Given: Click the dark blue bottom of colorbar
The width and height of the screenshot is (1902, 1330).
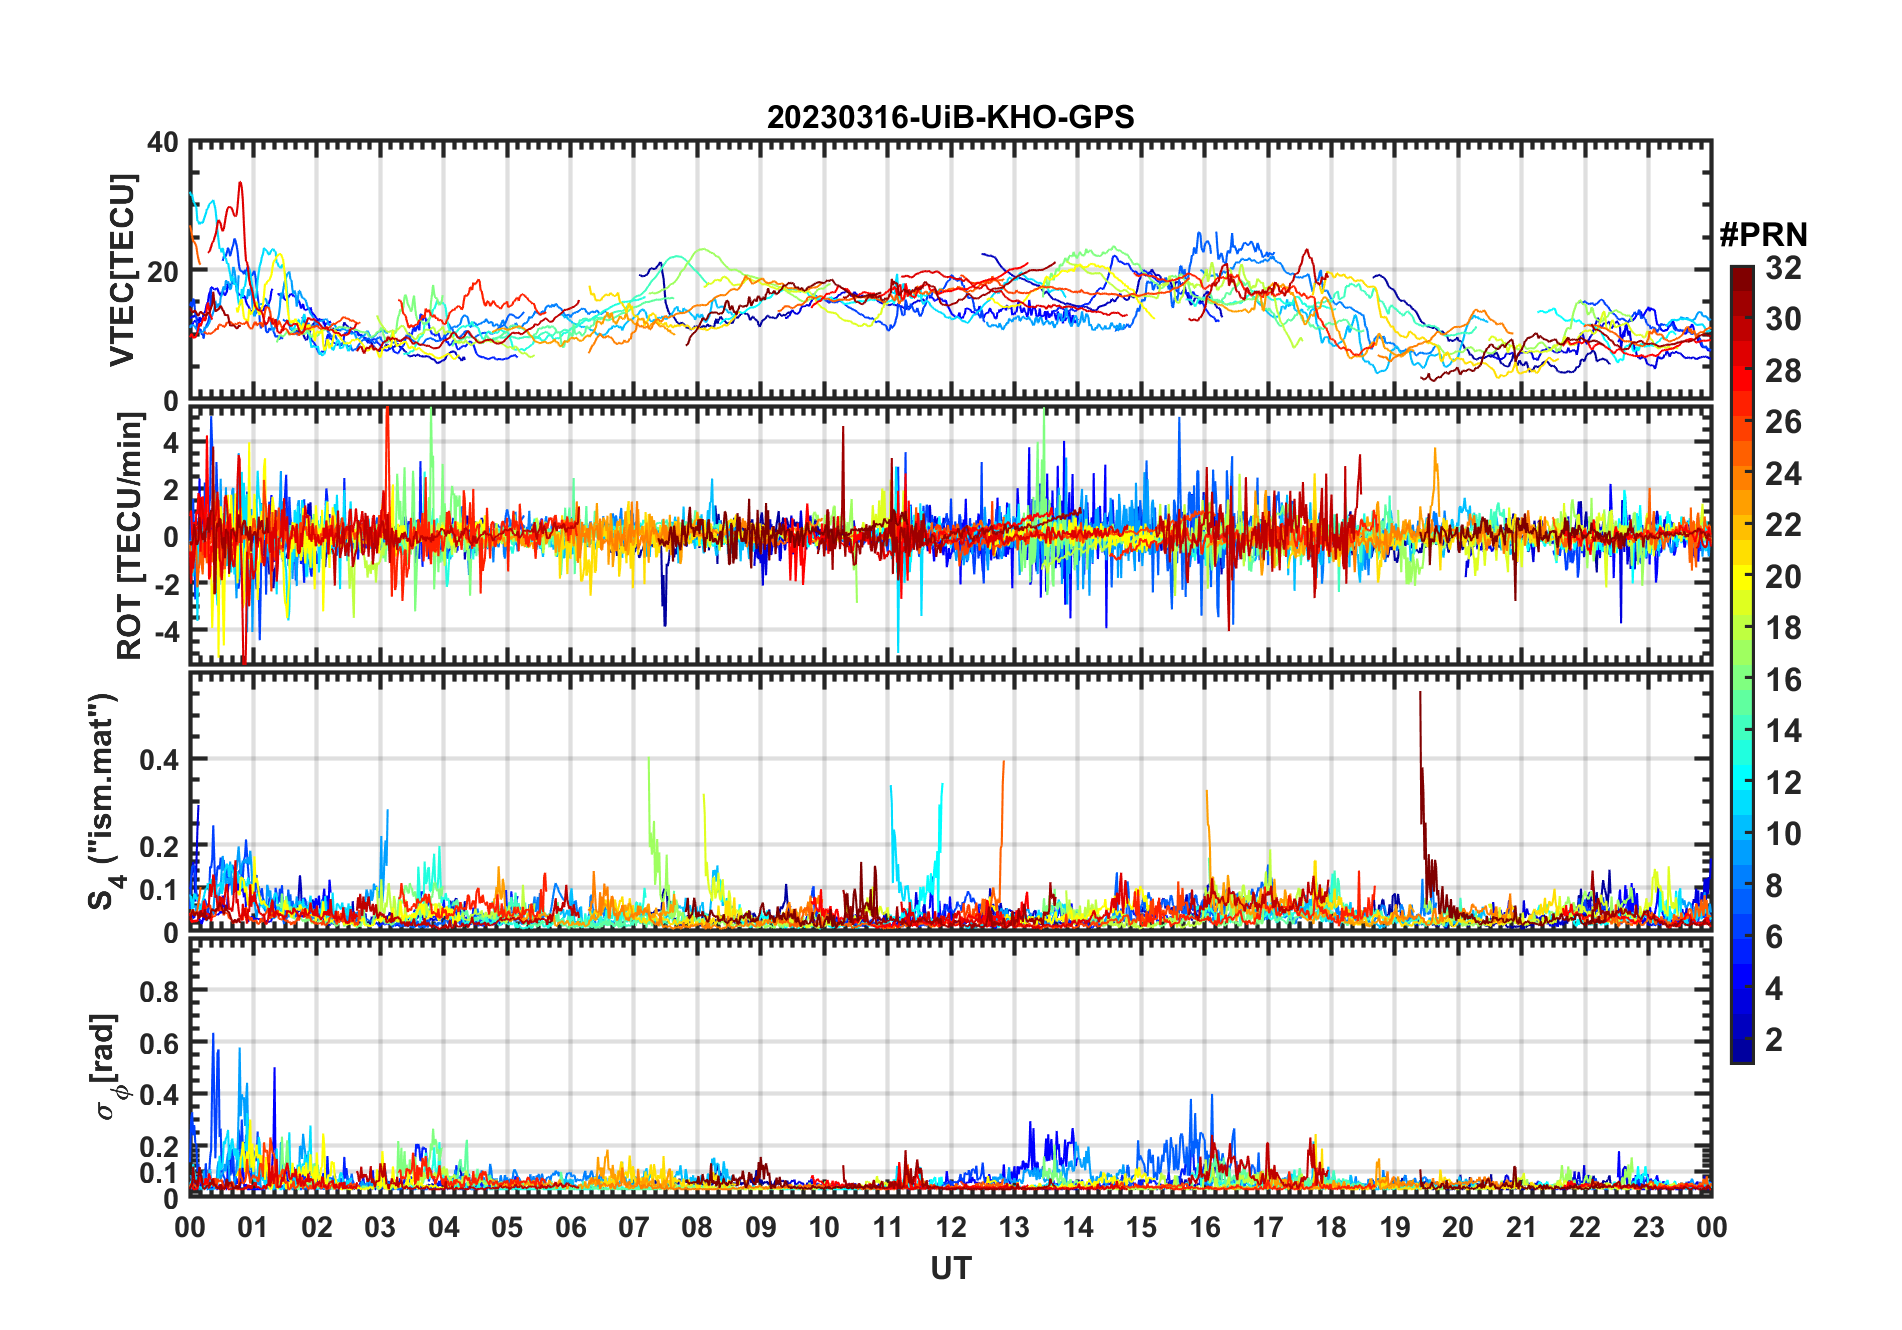Looking at the screenshot, I should coord(1741,1053).
